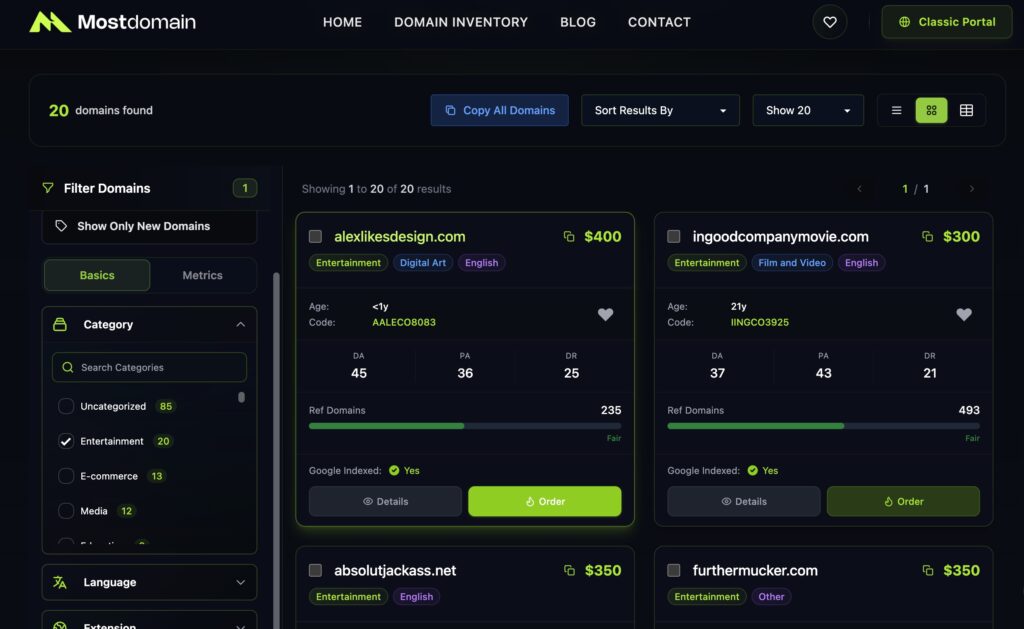Switch to table view layout
Image resolution: width=1024 pixels, height=629 pixels.
pyautogui.click(x=966, y=110)
